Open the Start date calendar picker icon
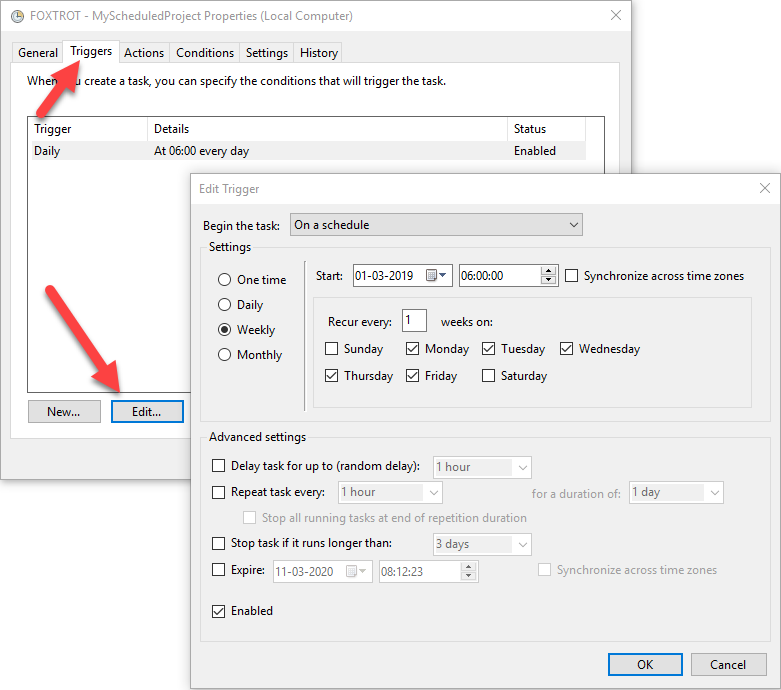This screenshot has width=781, height=690. coord(436,276)
